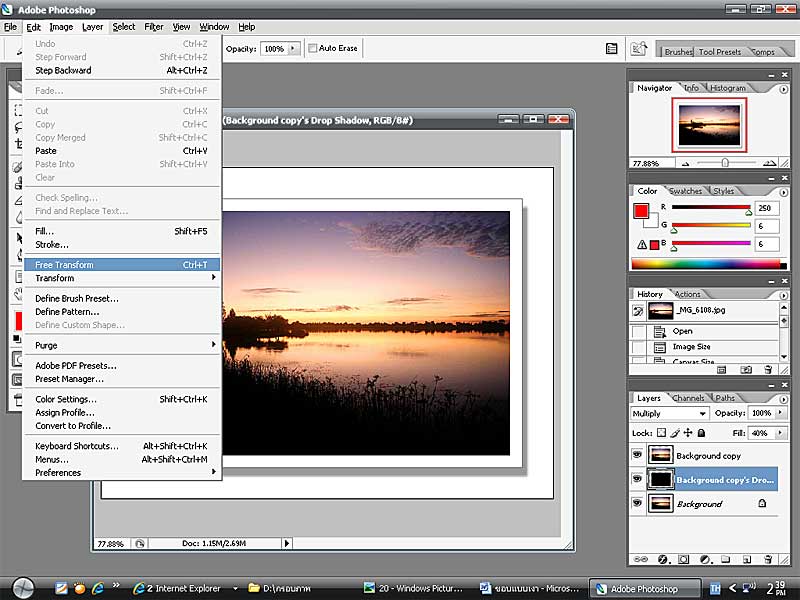This screenshot has width=800, height=600.
Task: Create new document from current history state
Action: [x=721, y=370]
